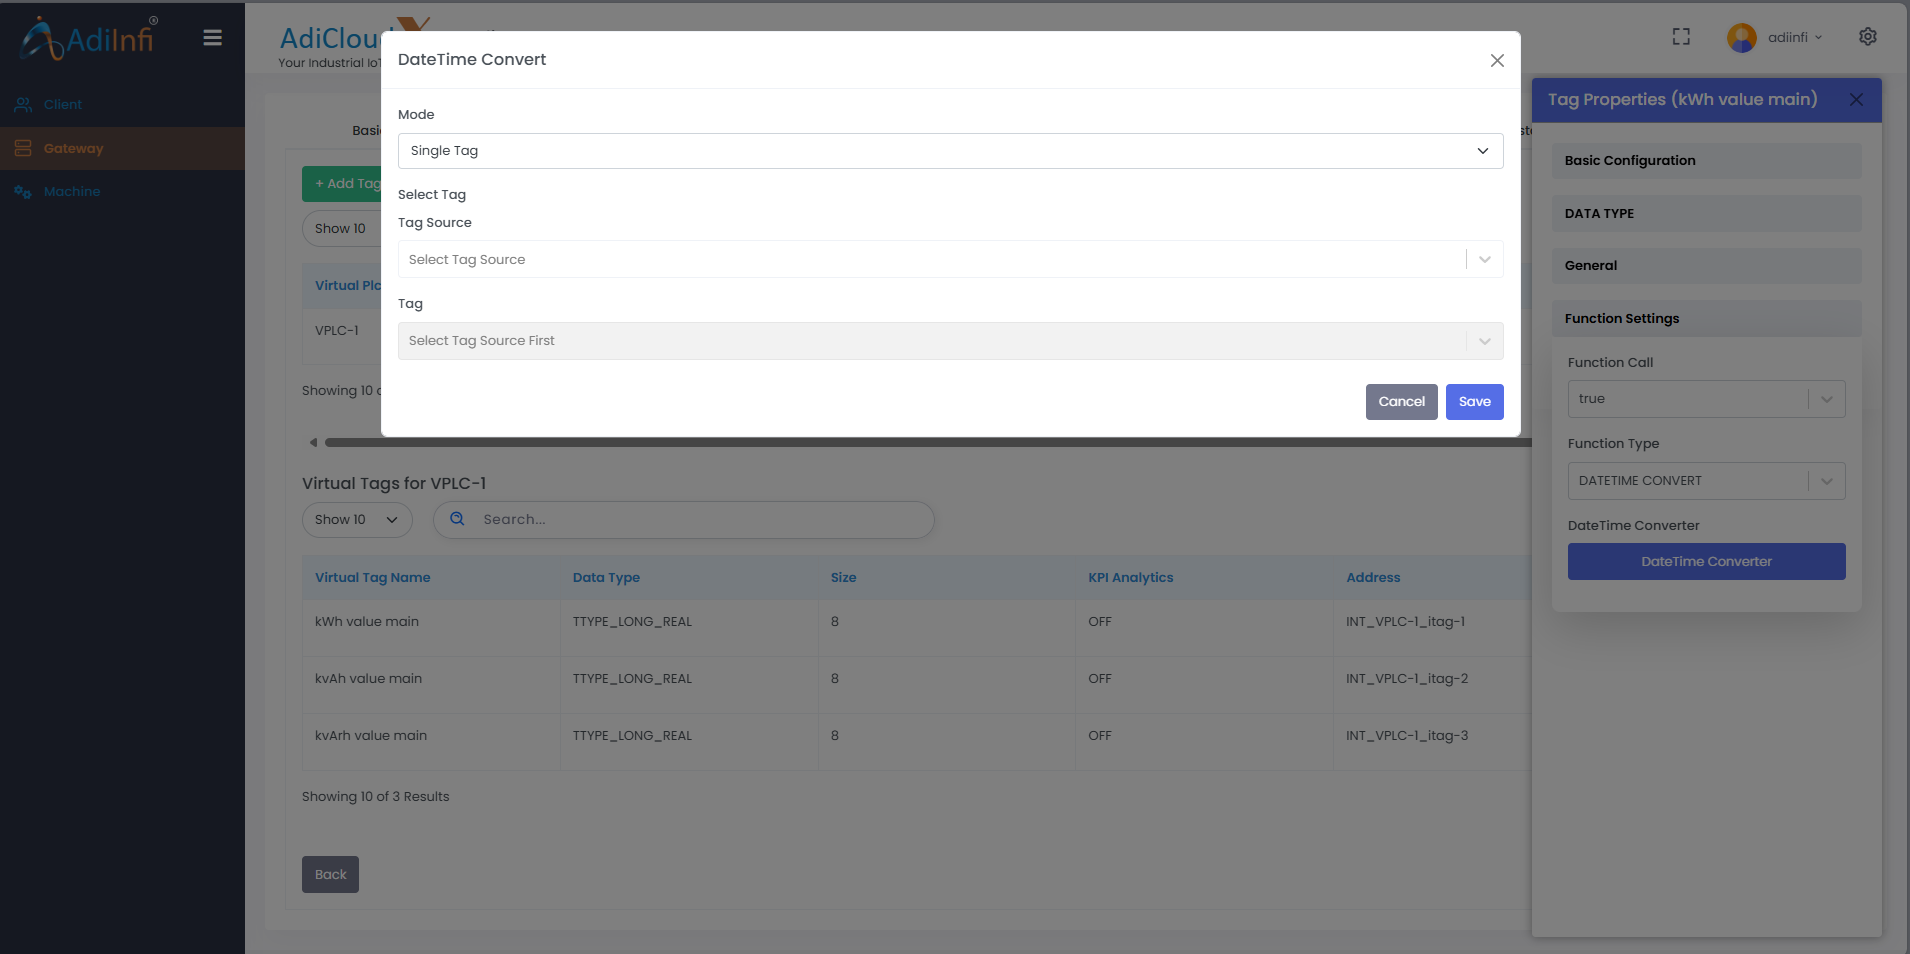Click the fullscreen toggle icon
The image size is (1910, 954).
click(x=1681, y=37)
